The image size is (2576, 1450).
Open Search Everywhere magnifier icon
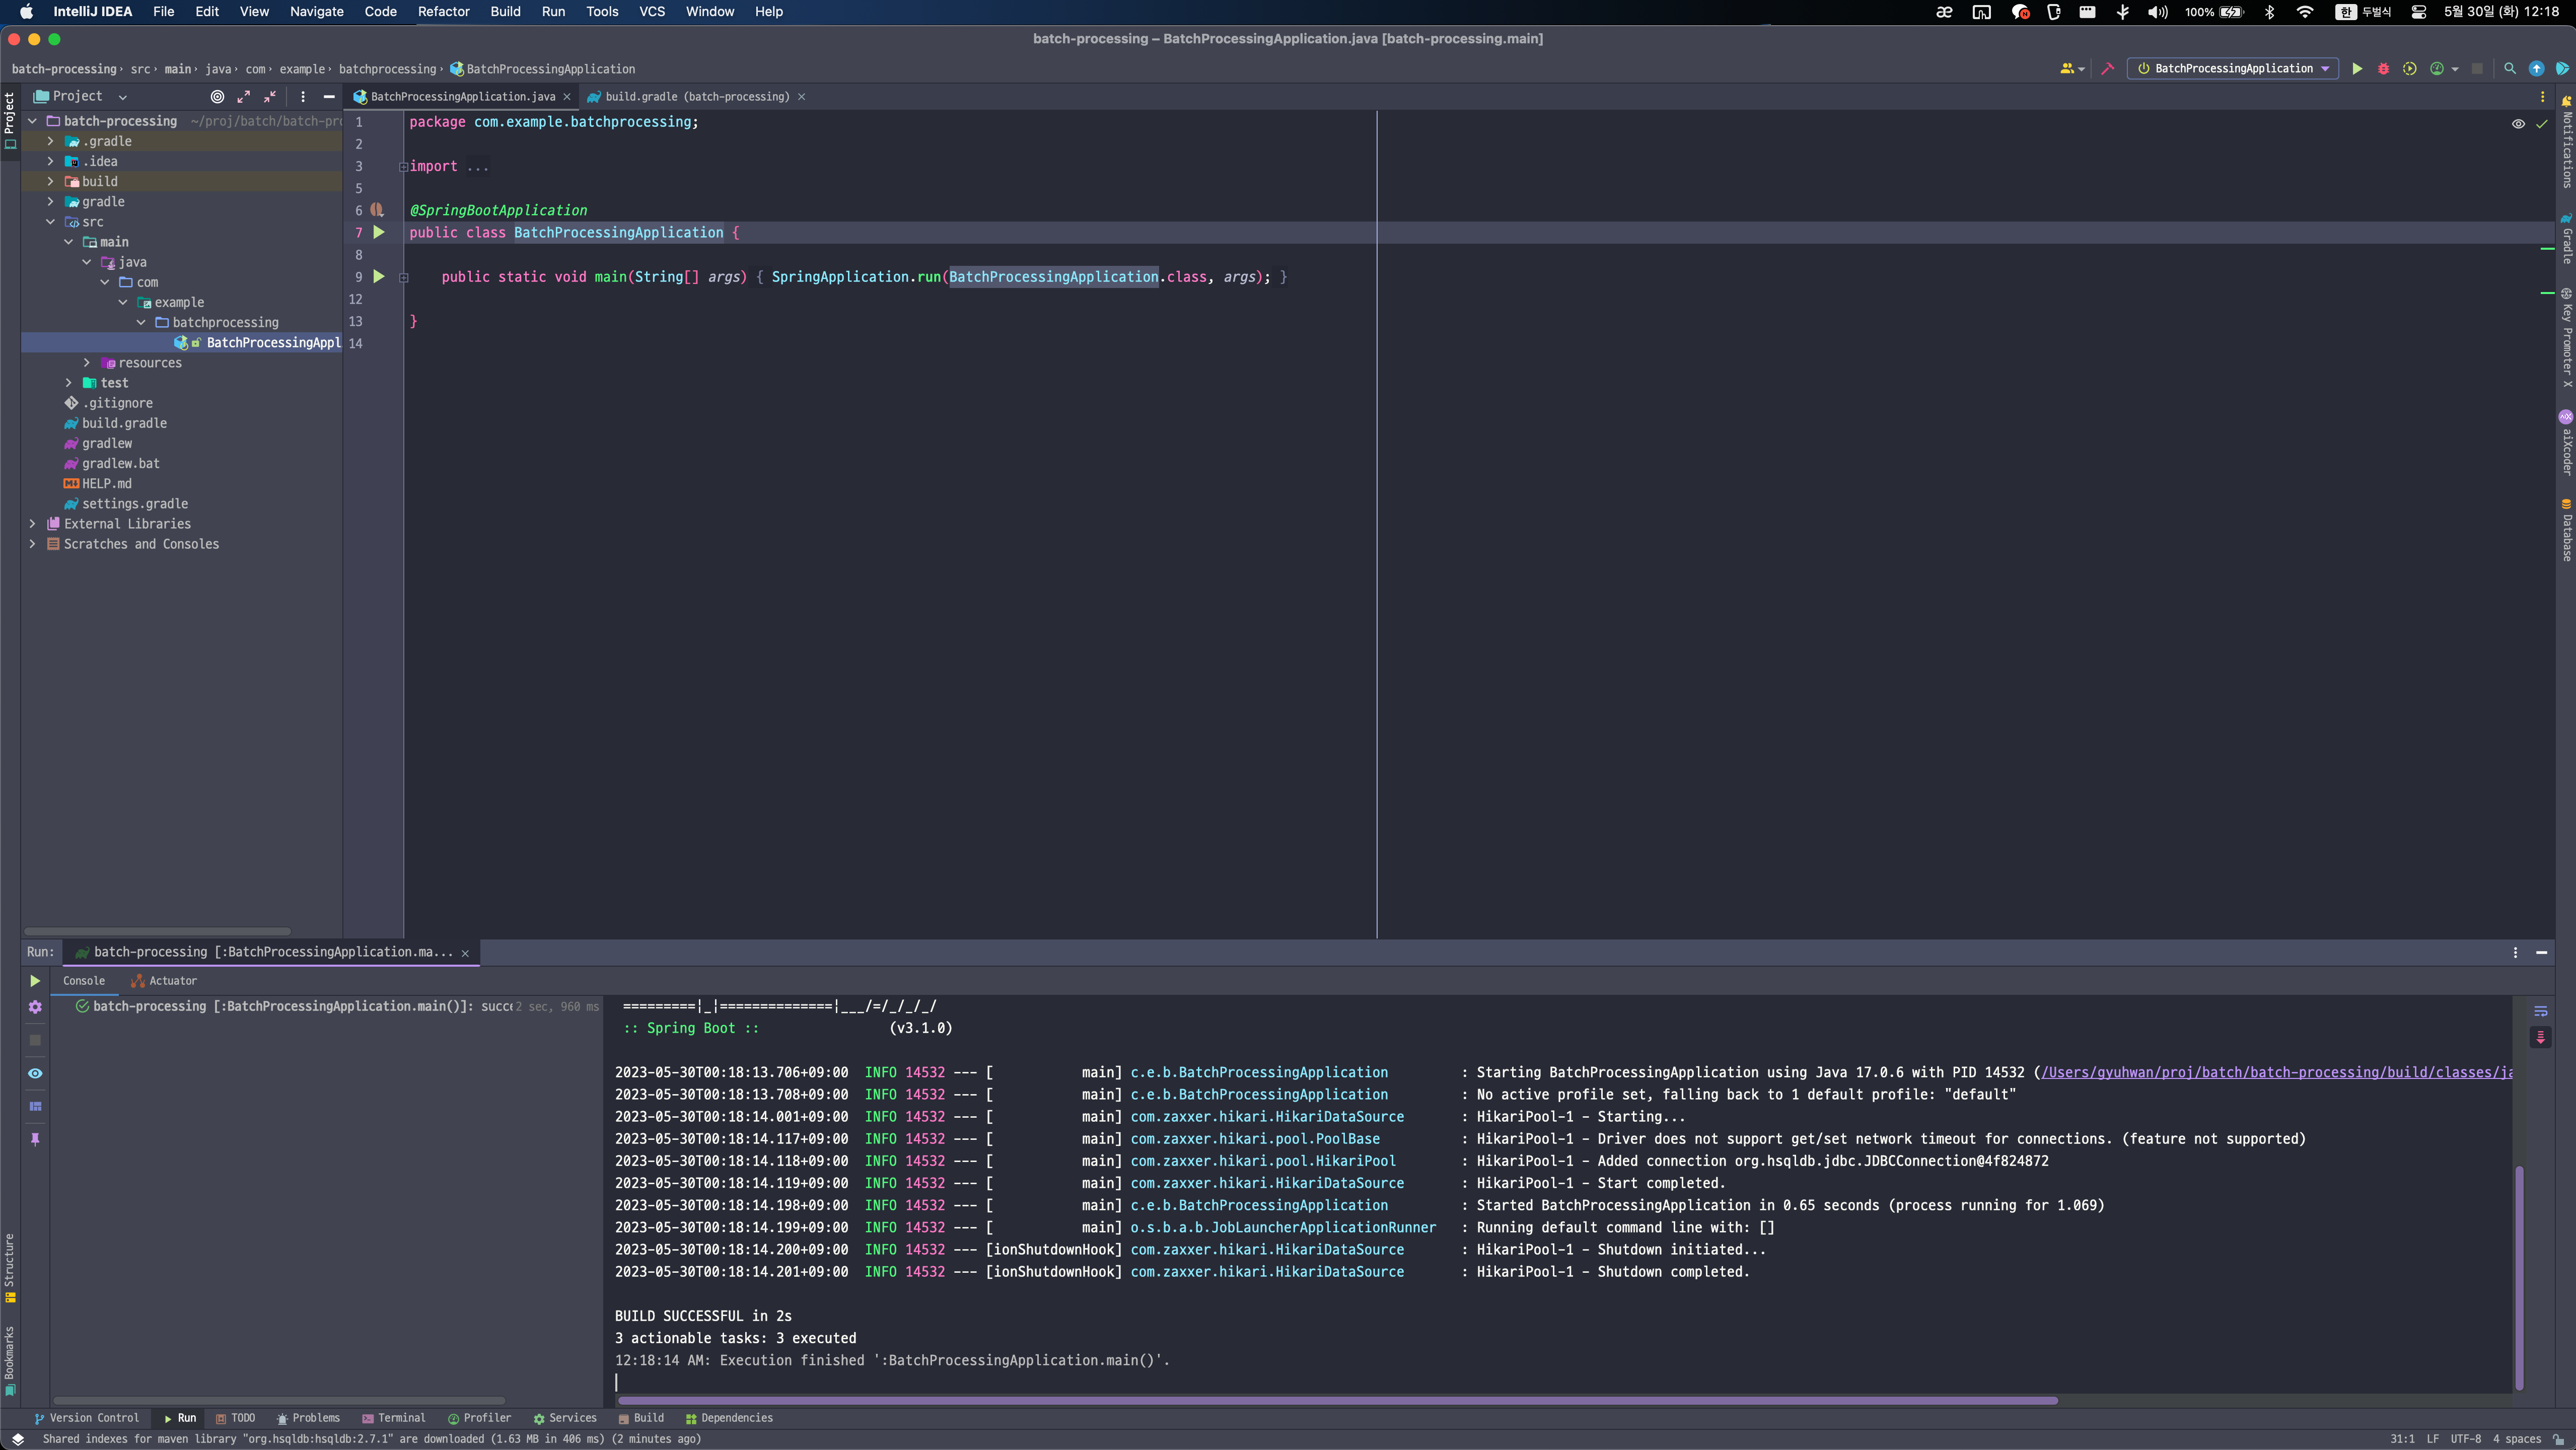coord(2510,69)
